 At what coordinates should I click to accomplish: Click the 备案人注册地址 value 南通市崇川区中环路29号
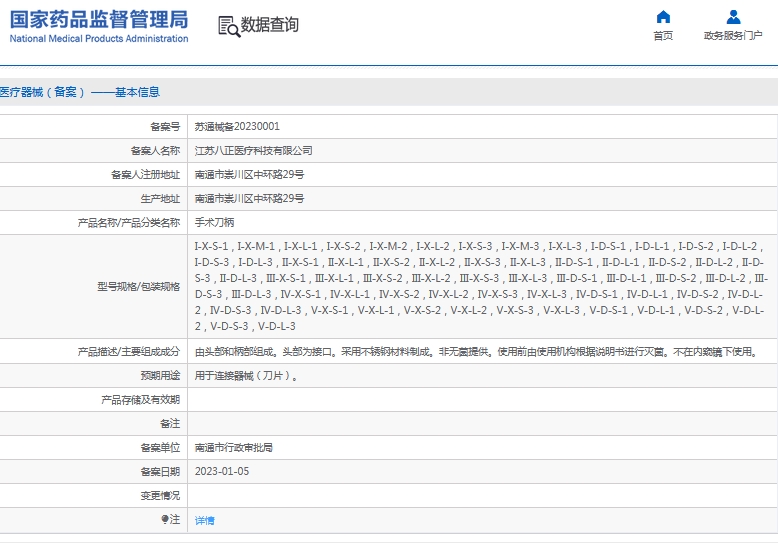coord(249,175)
